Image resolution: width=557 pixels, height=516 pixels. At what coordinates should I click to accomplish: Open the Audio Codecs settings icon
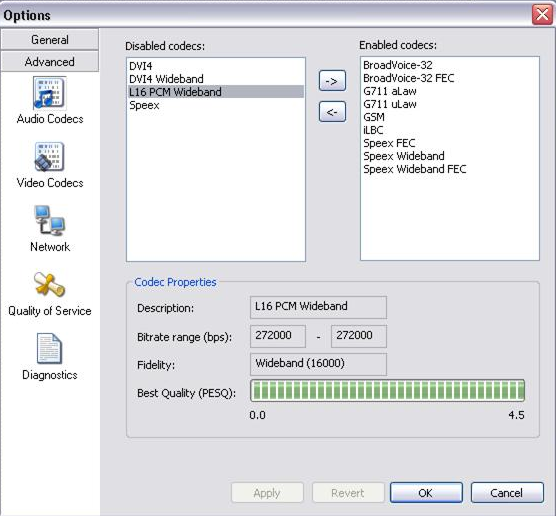point(49,93)
